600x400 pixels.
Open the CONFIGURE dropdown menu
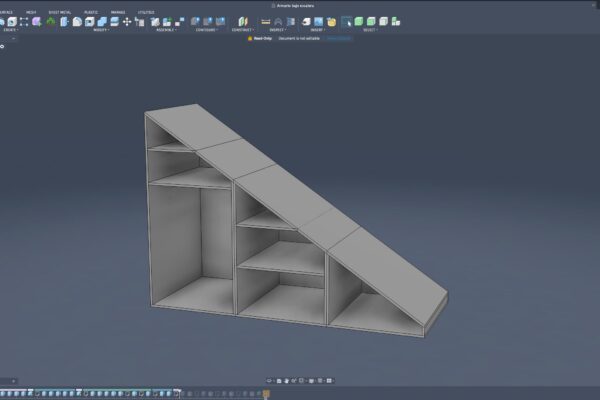207,30
